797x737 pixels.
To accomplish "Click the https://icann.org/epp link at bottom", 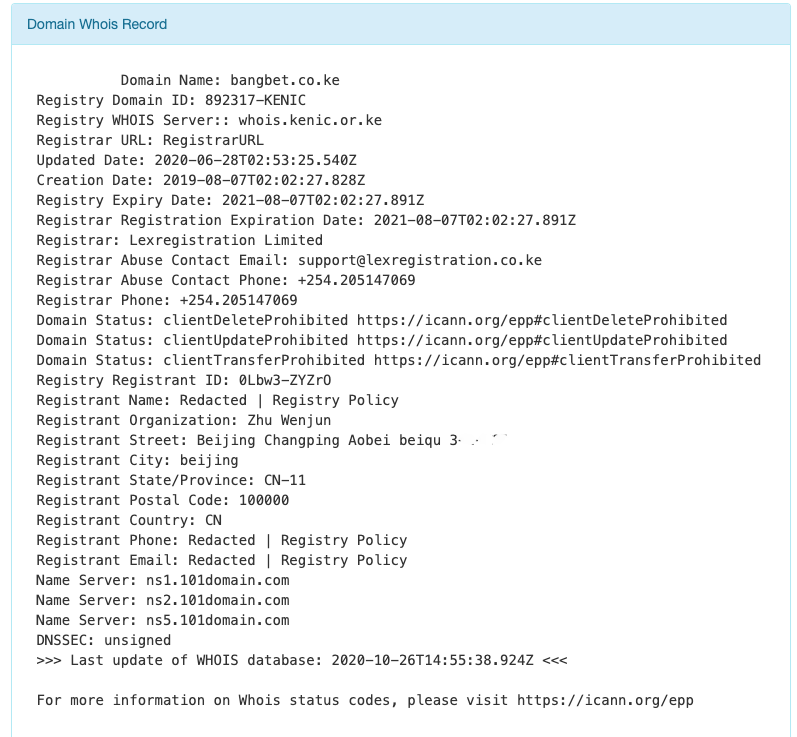I will 605,700.
